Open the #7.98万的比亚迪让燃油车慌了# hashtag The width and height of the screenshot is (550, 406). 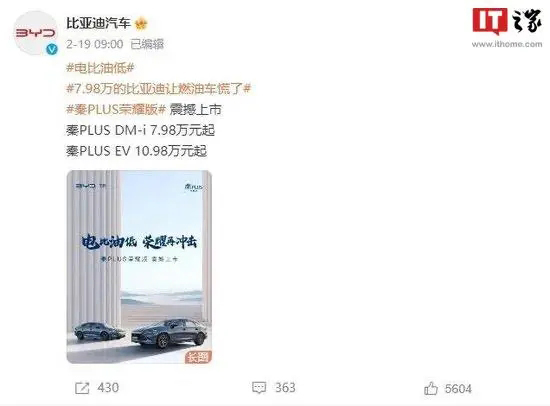tap(159, 88)
